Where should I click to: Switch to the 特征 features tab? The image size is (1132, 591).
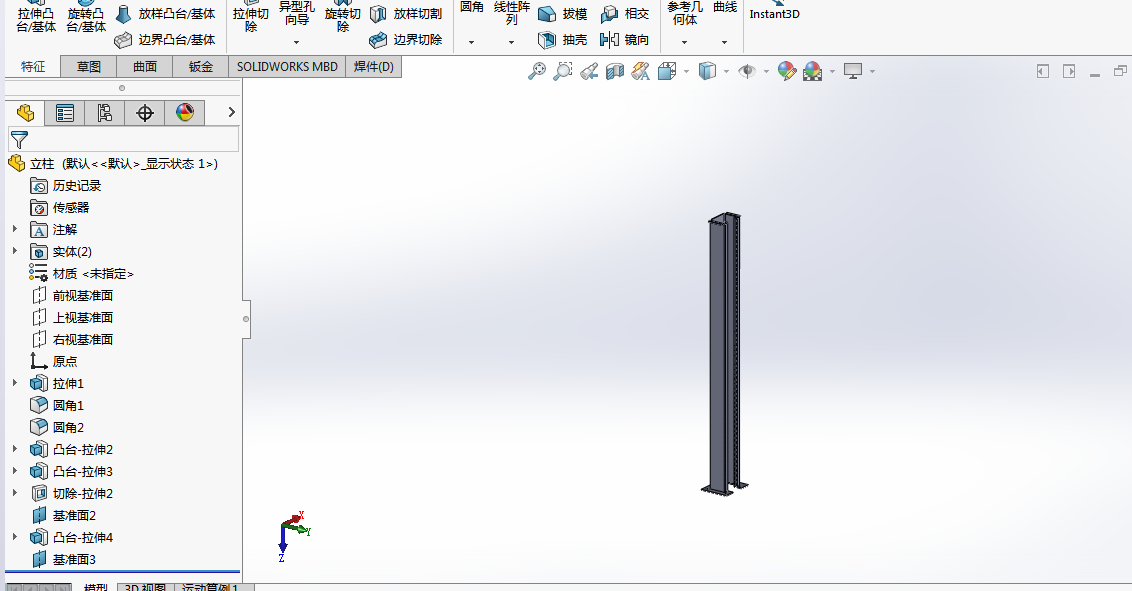click(x=32, y=66)
